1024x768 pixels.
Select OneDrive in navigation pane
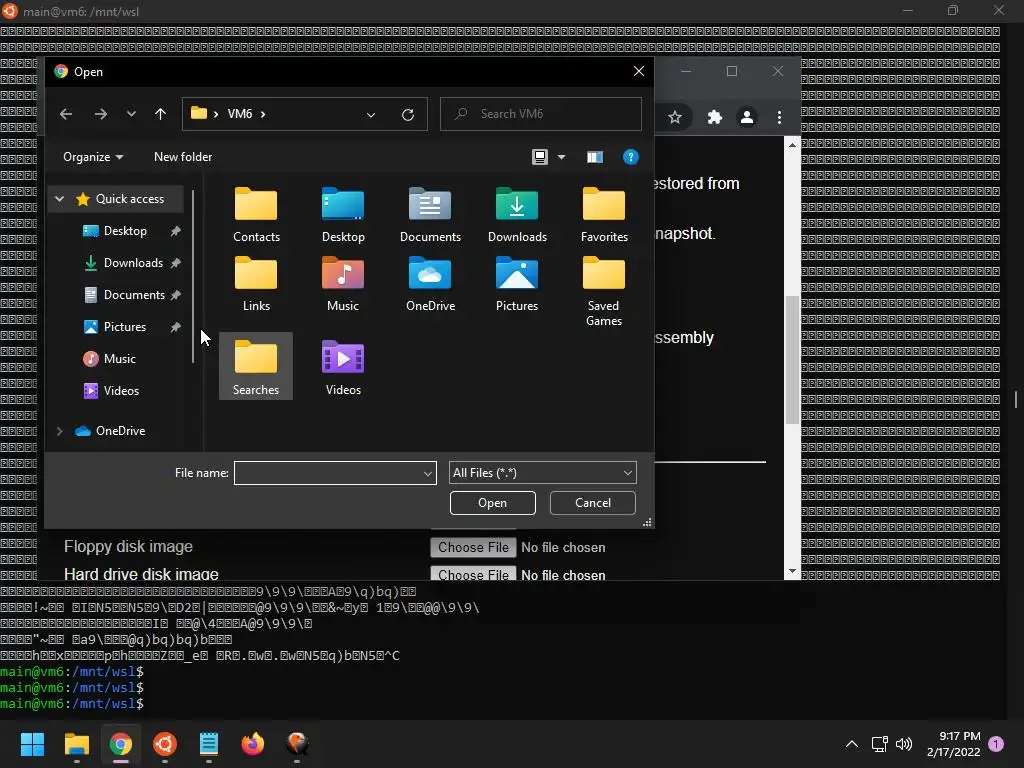120,431
